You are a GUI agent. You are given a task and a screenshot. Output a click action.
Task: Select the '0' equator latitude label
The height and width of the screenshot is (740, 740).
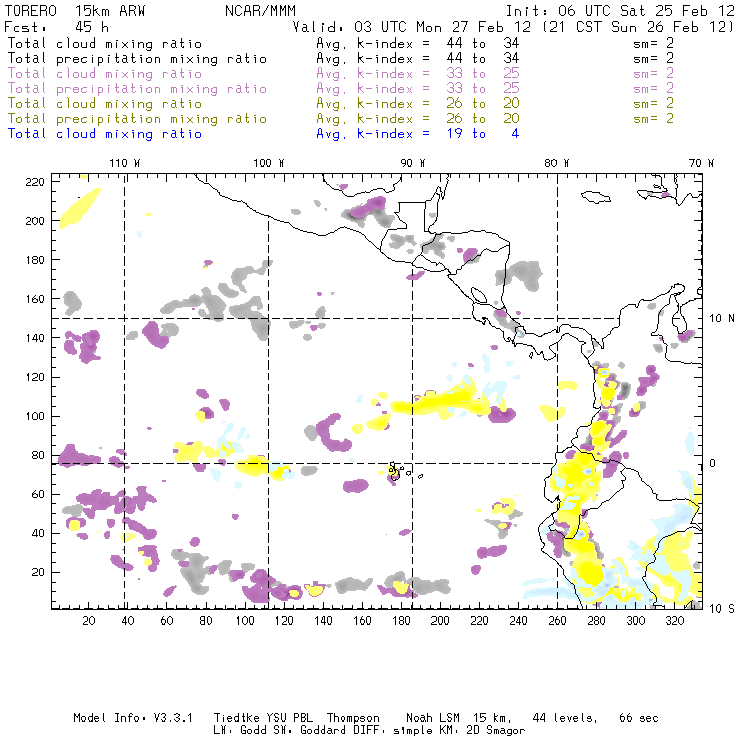713,463
